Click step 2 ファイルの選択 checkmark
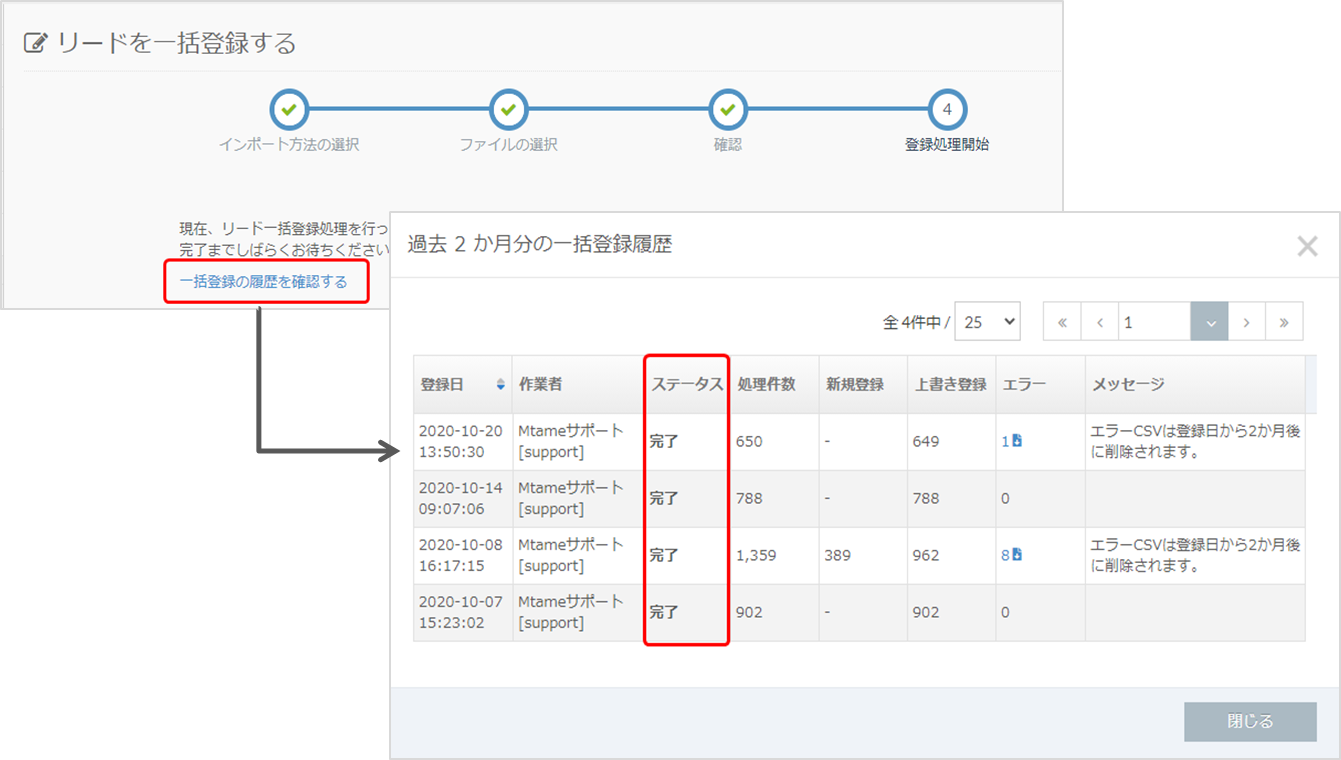The width and height of the screenshot is (1341, 760). pyautogui.click(x=508, y=110)
